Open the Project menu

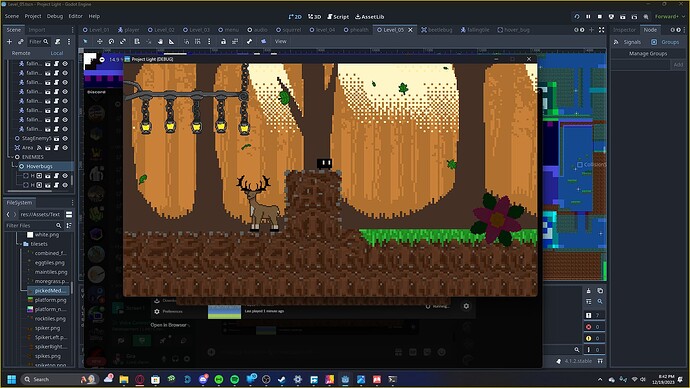33,16
